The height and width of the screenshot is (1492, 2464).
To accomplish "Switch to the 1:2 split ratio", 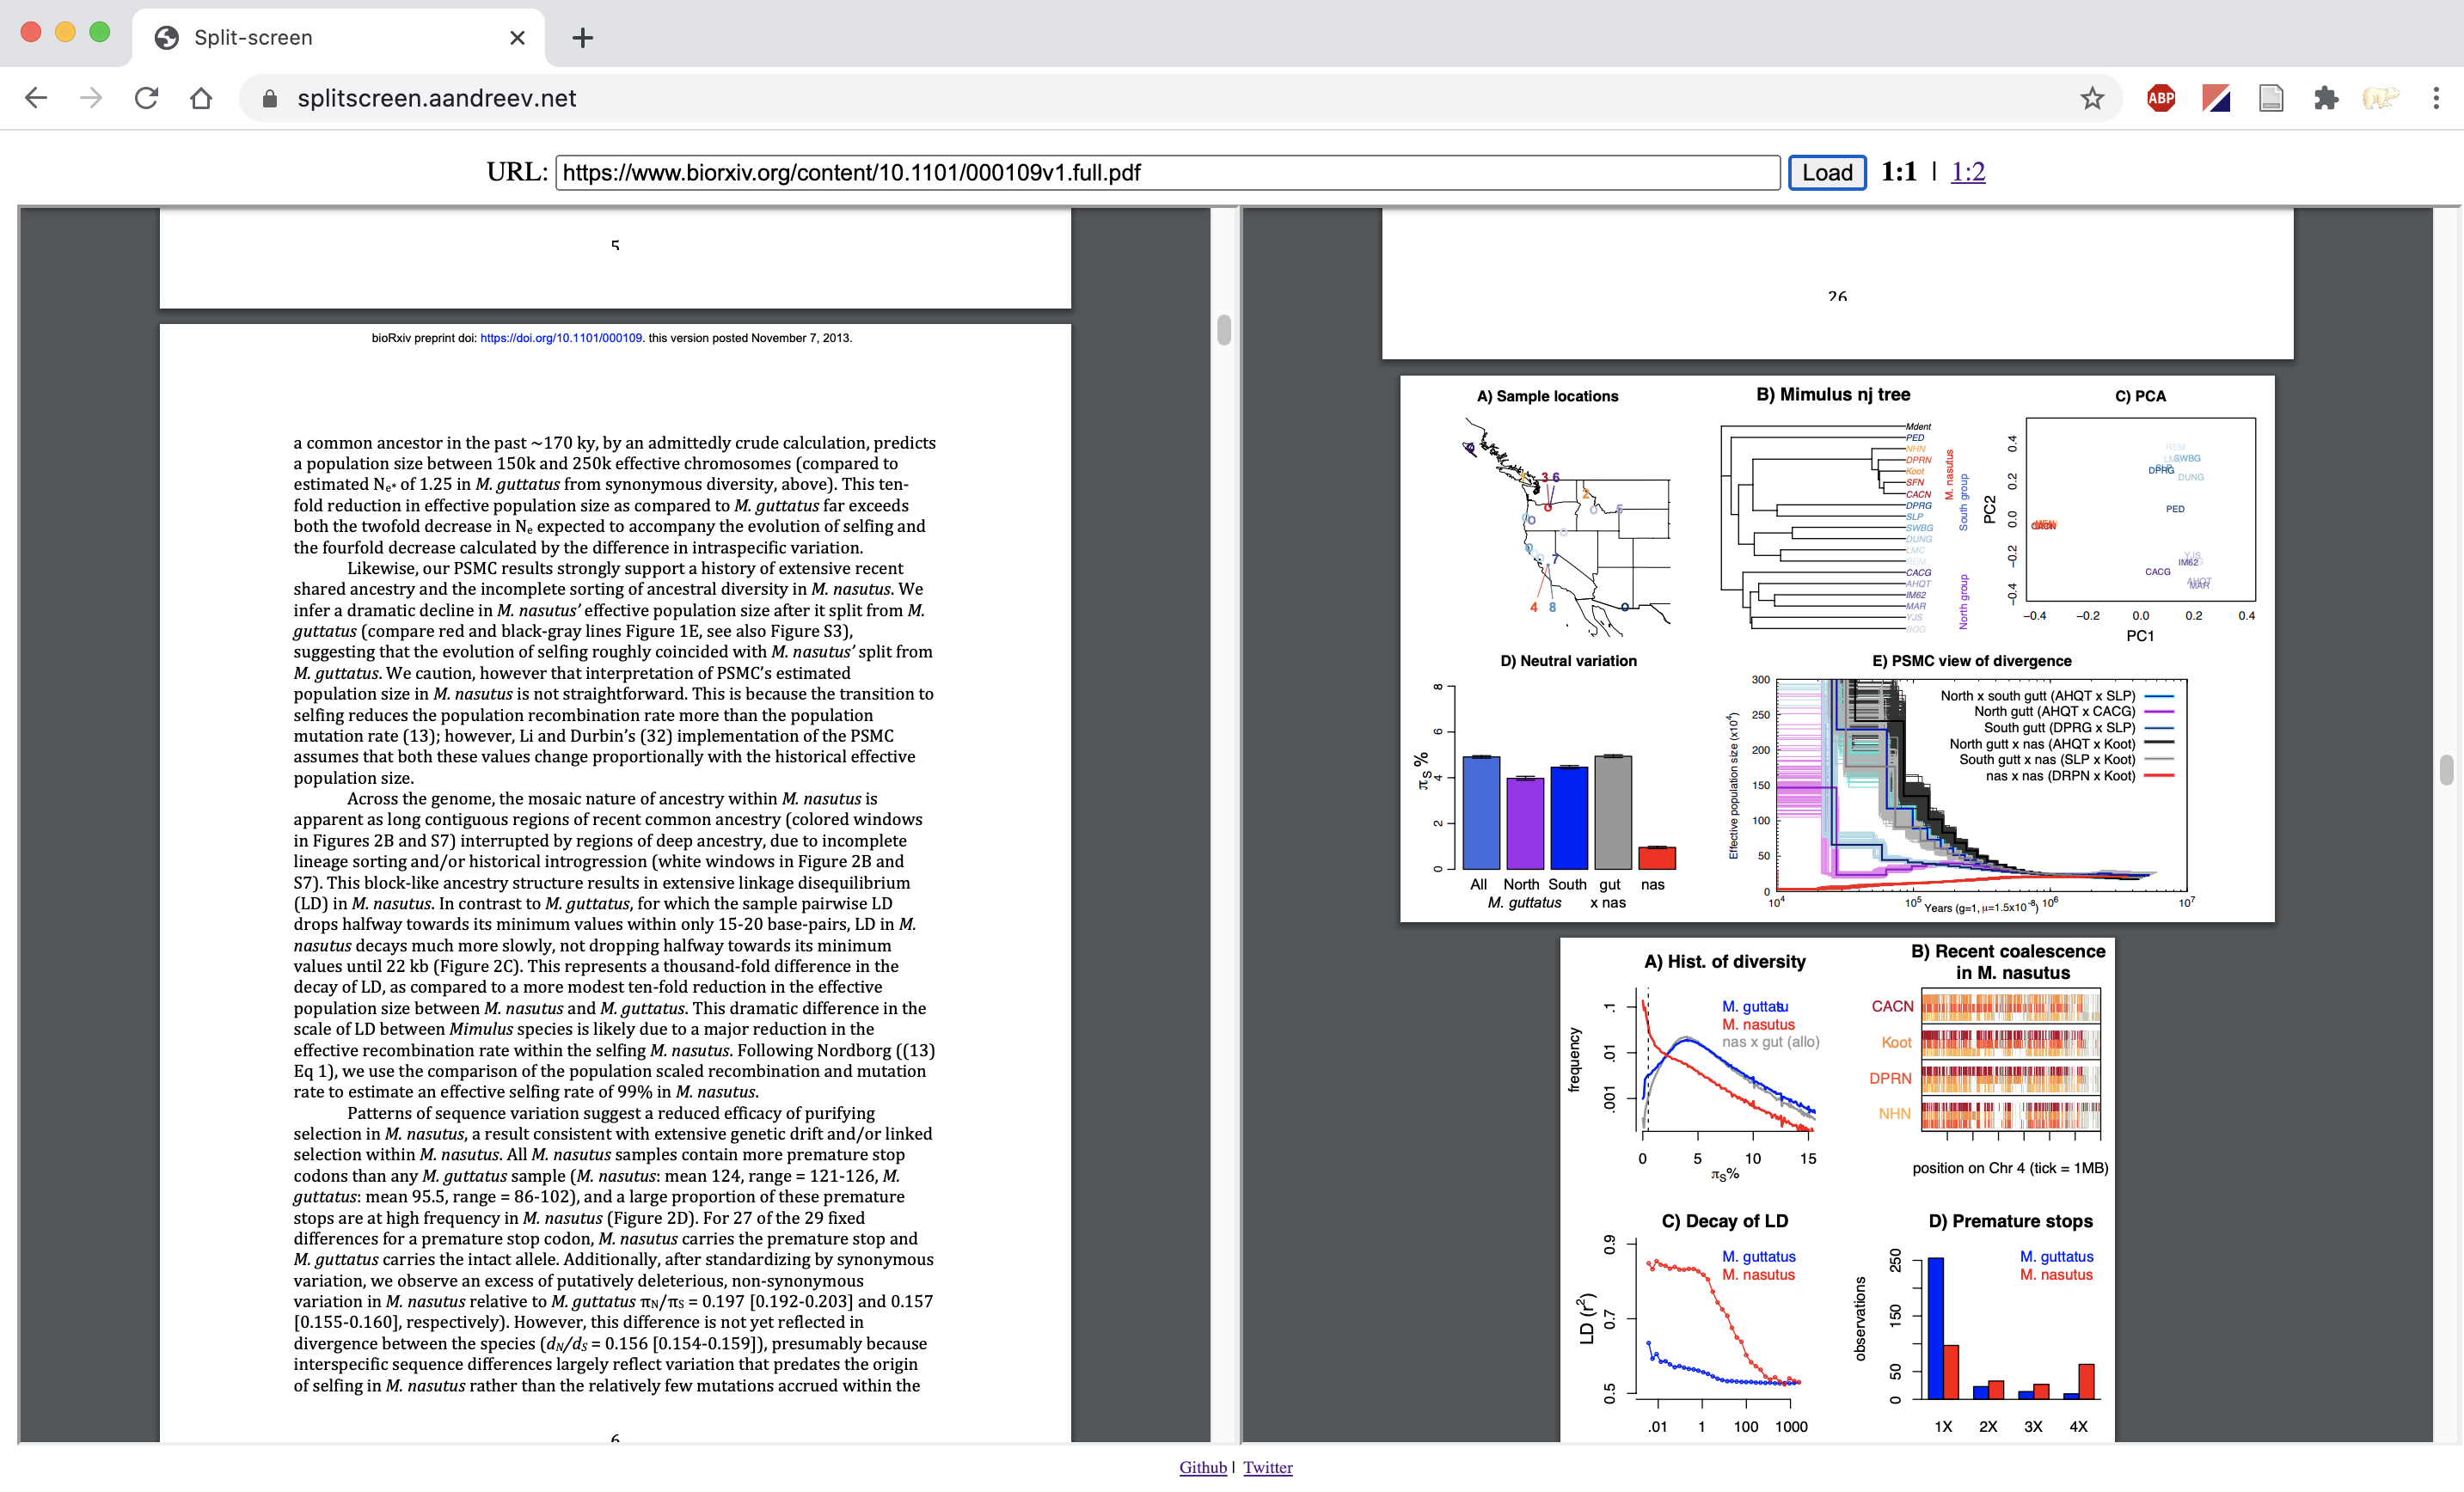I will click(x=1967, y=172).
